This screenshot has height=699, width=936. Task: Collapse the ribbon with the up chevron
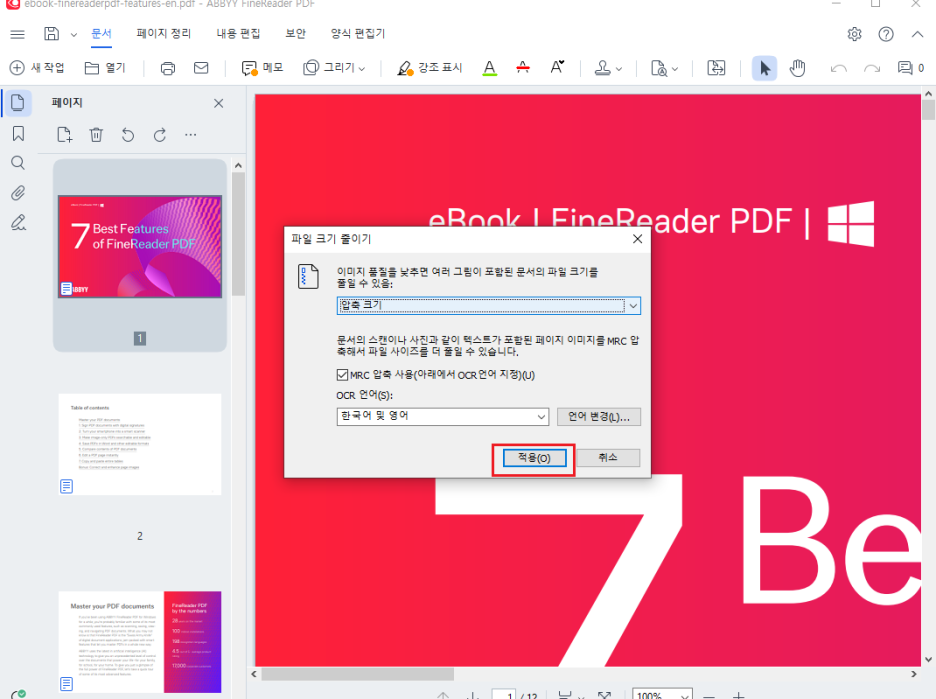tap(917, 34)
